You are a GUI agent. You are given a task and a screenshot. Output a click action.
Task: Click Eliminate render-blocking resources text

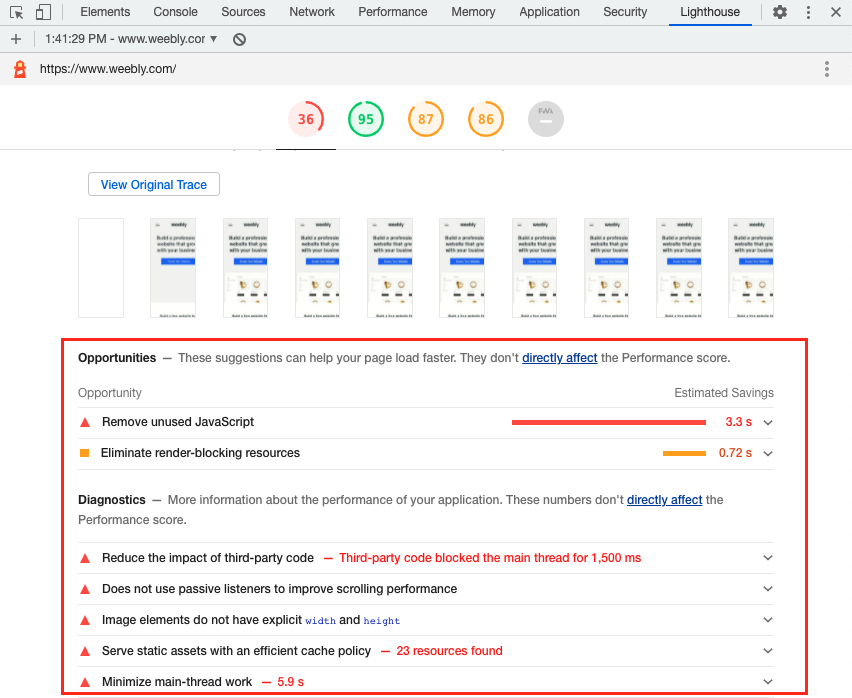click(200, 453)
